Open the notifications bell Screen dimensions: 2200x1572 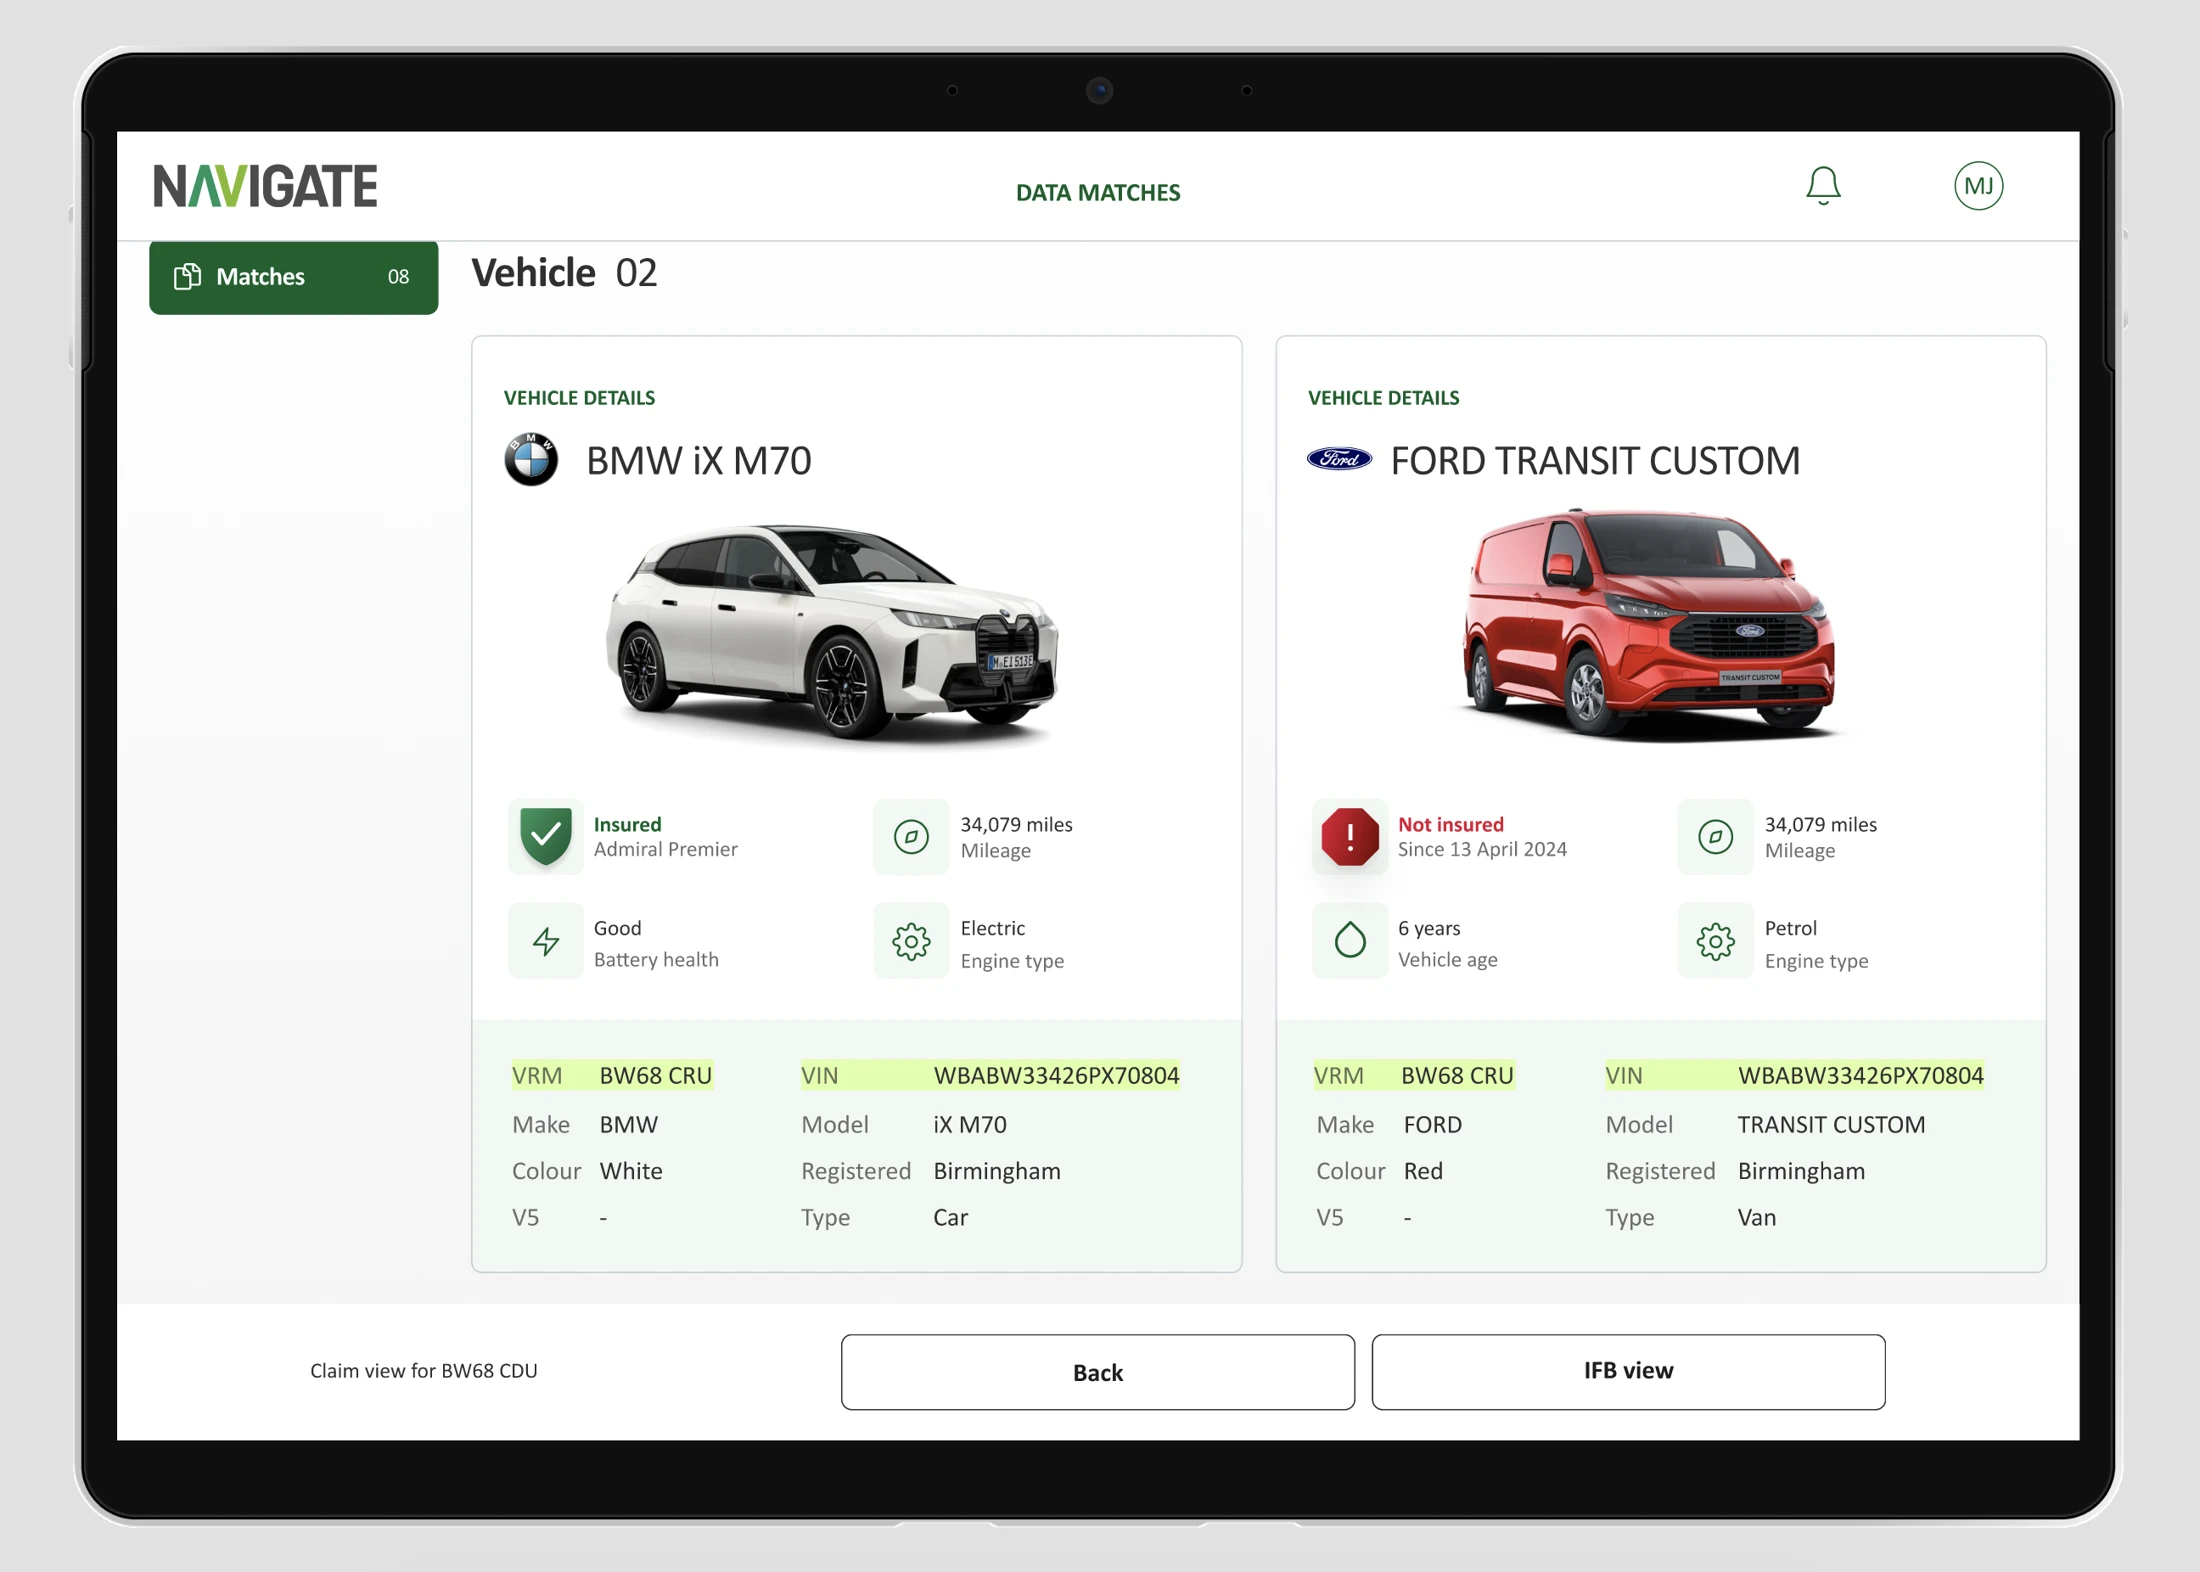(x=1823, y=185)
